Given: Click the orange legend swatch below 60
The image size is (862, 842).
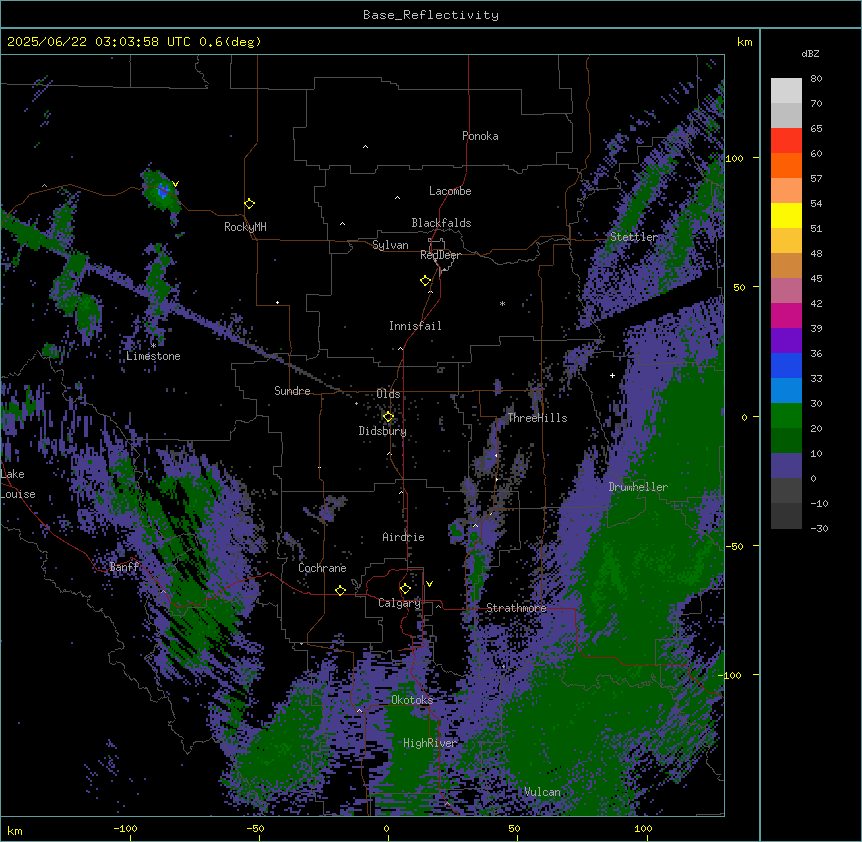Looking at the screenshot, I should point(786,165).
